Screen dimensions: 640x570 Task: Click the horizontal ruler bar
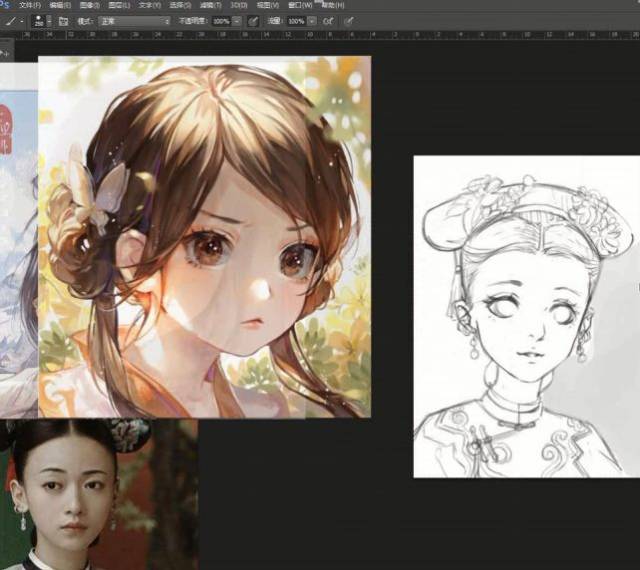[327, 36]
